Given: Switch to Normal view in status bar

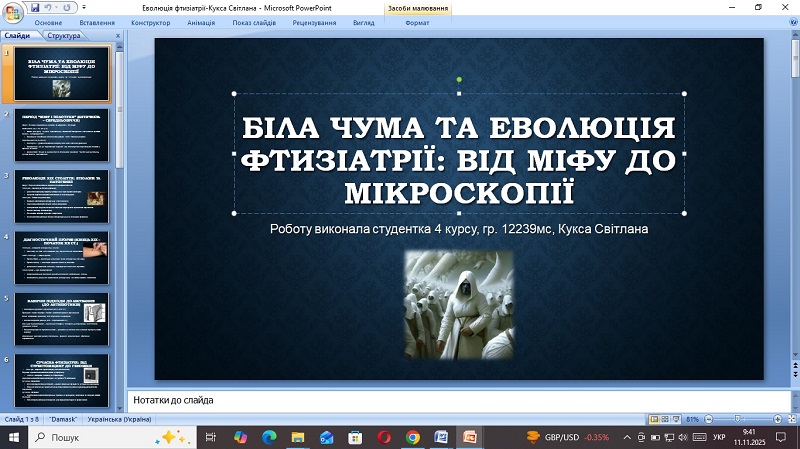Looking at the screenshot, I should [654, 419].
